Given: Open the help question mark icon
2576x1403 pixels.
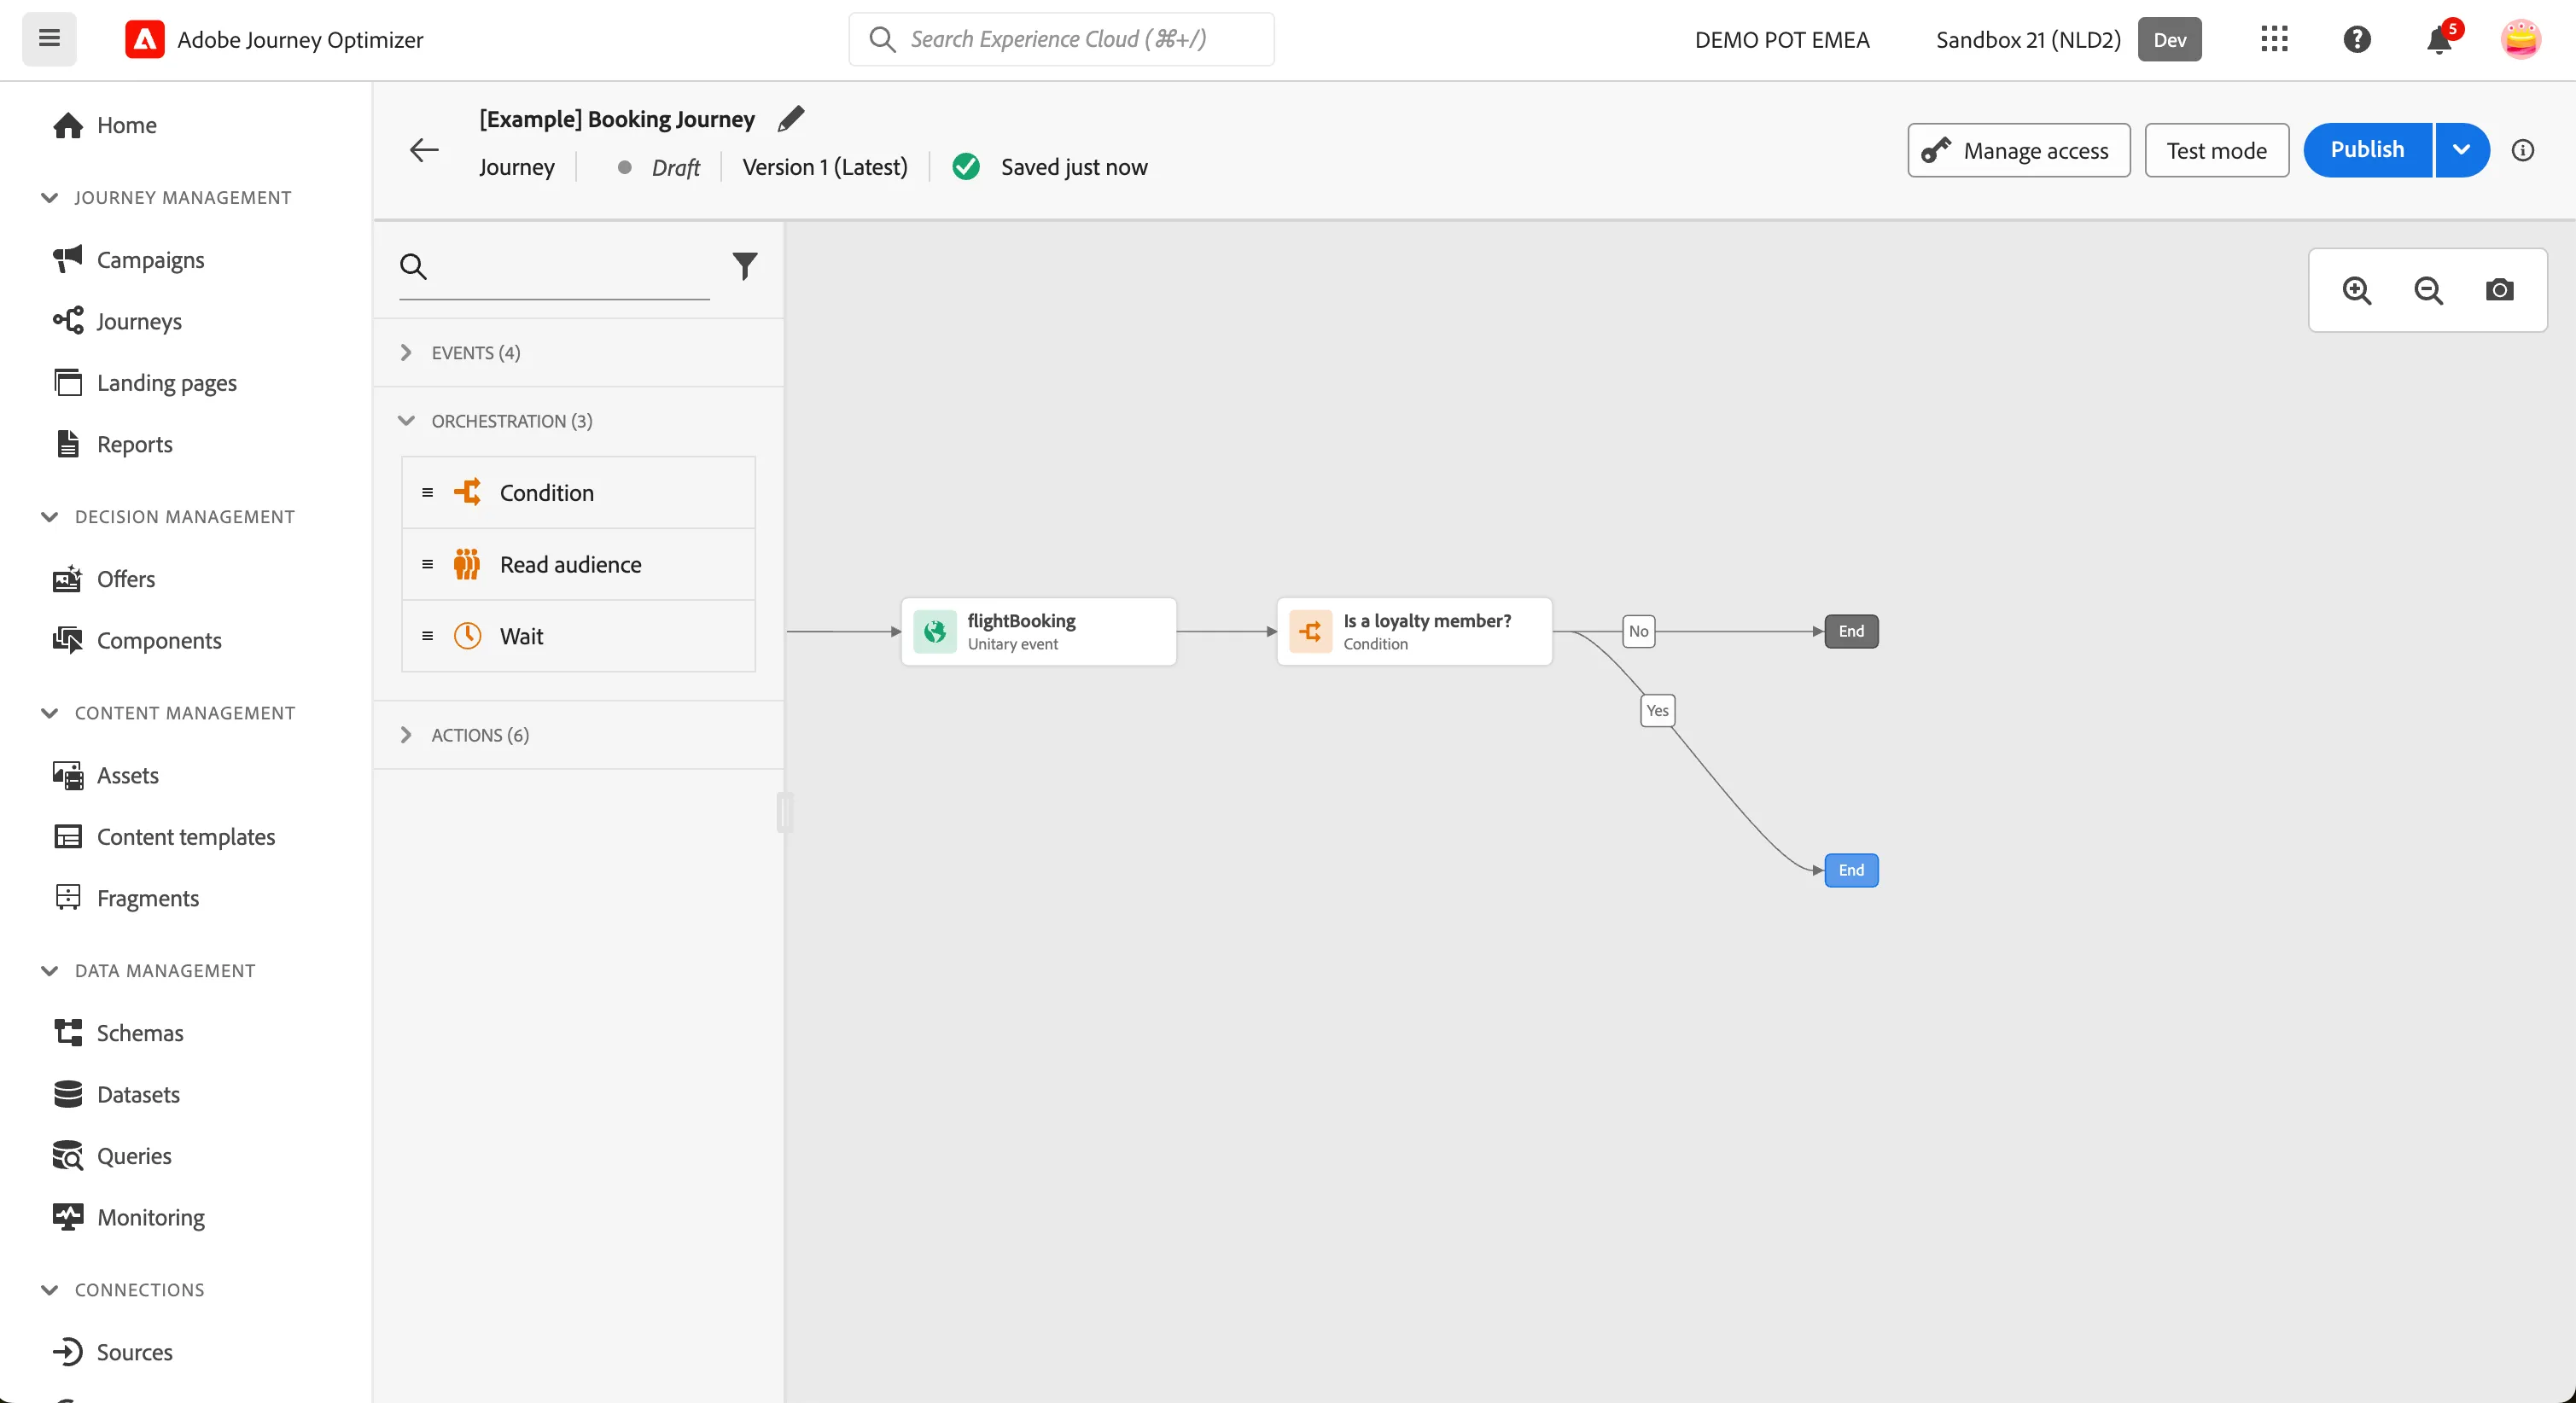Looking at the screenshot, I should [2357, 39].
